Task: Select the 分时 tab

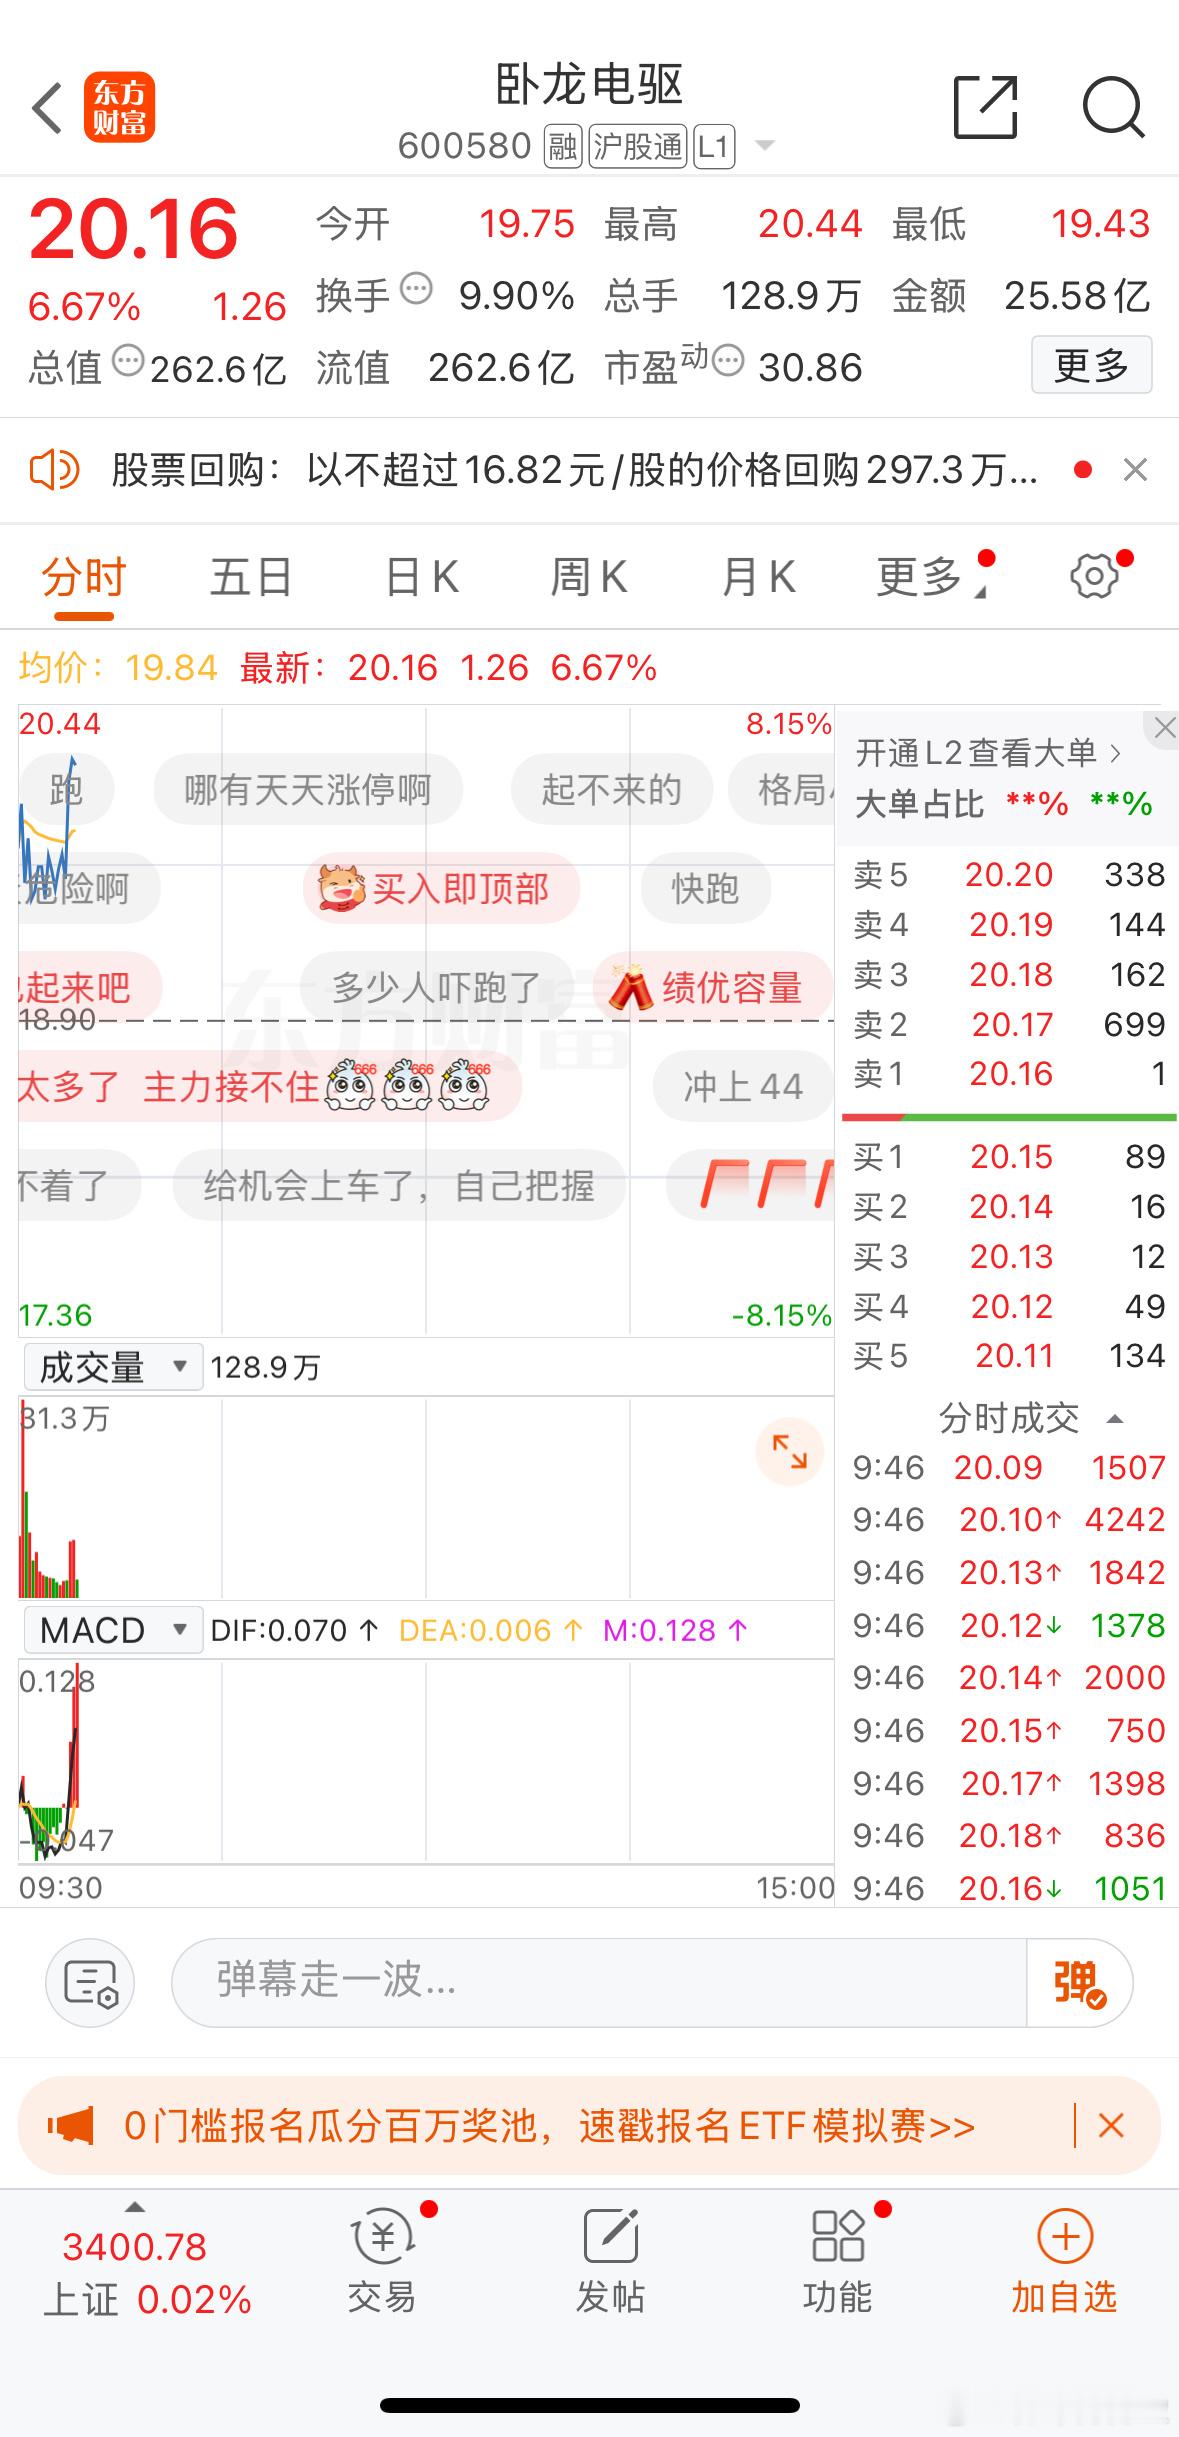Action: (x=84, y=578)
